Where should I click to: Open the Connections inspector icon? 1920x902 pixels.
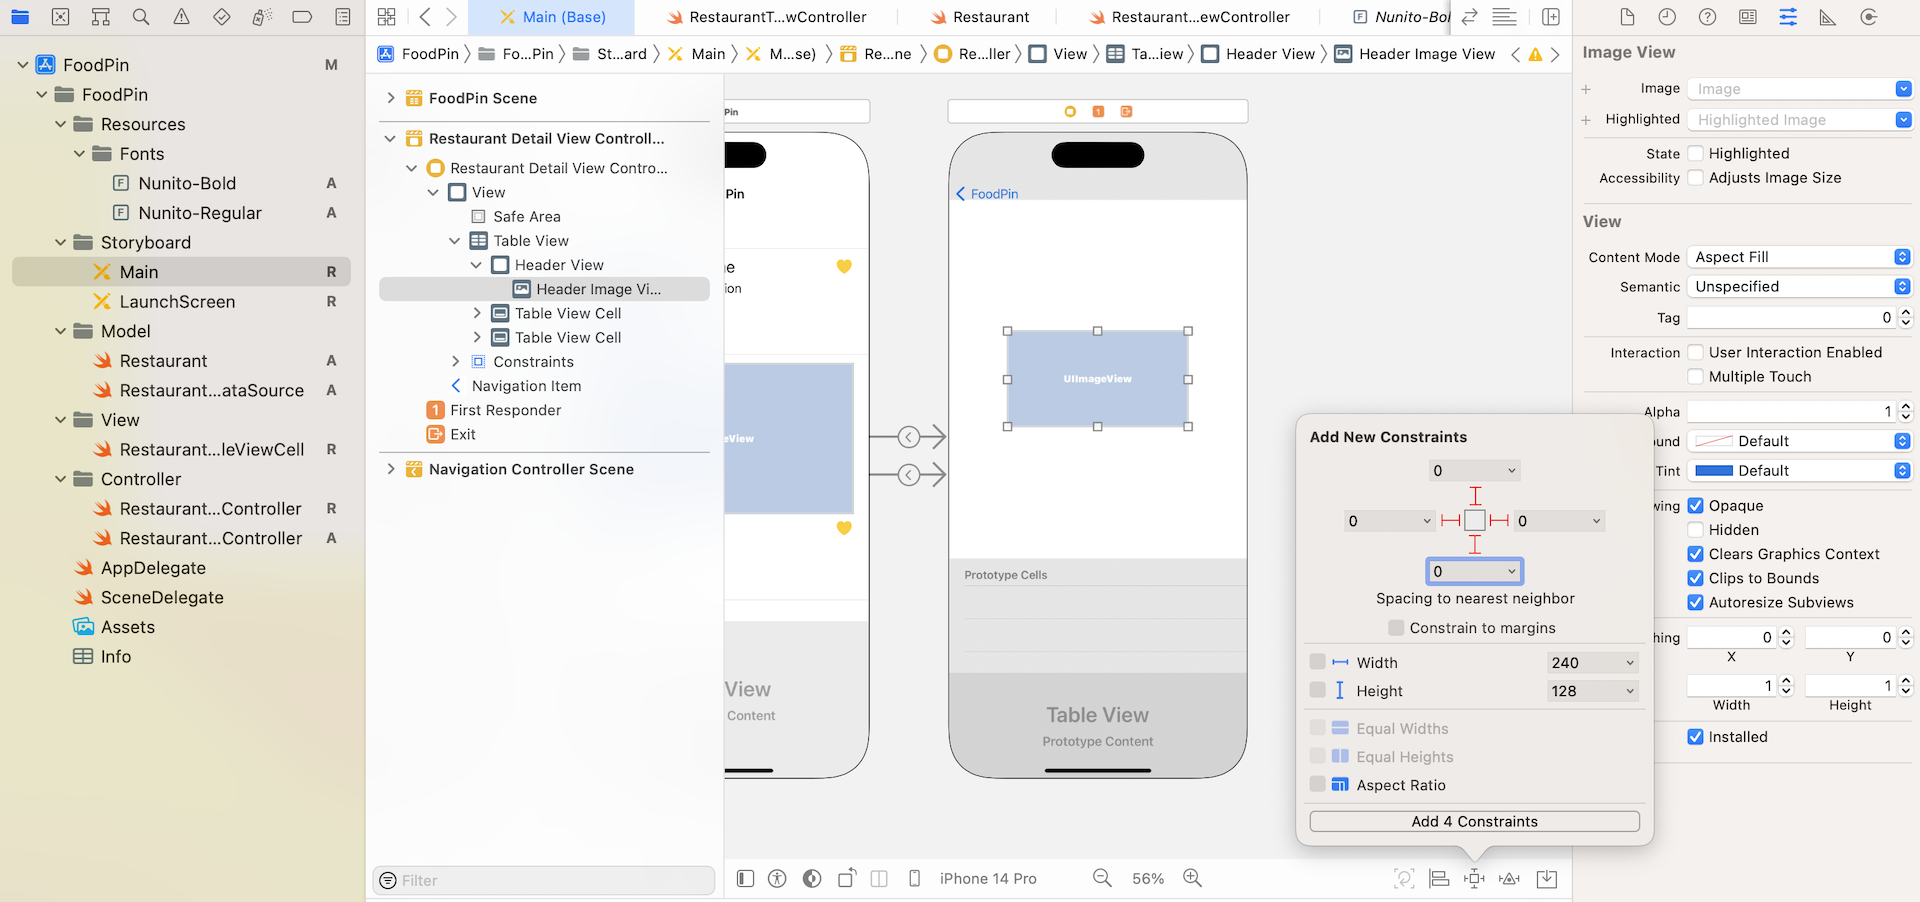[1869, 17]
